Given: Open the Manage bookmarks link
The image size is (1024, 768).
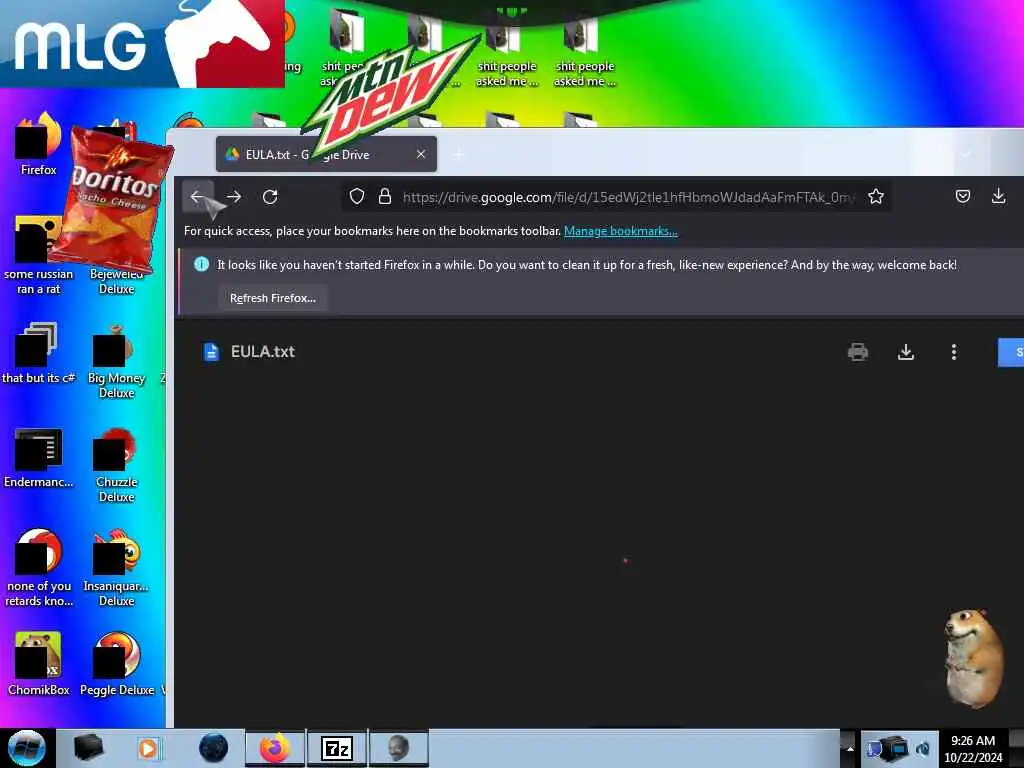Looking at the screenshot, I should 620,231.
